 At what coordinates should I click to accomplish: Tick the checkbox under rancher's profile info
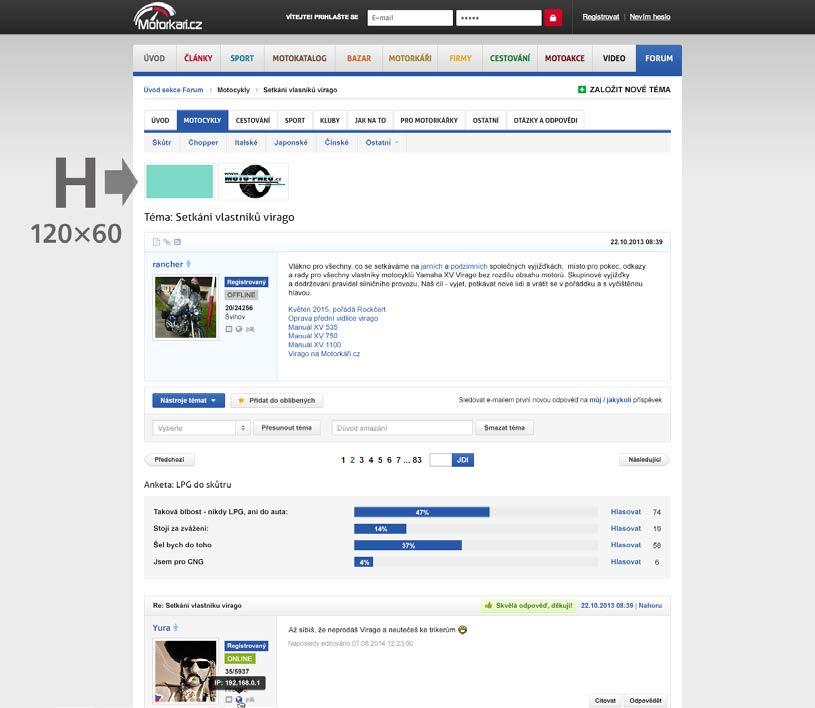click(x=229, y=329)
